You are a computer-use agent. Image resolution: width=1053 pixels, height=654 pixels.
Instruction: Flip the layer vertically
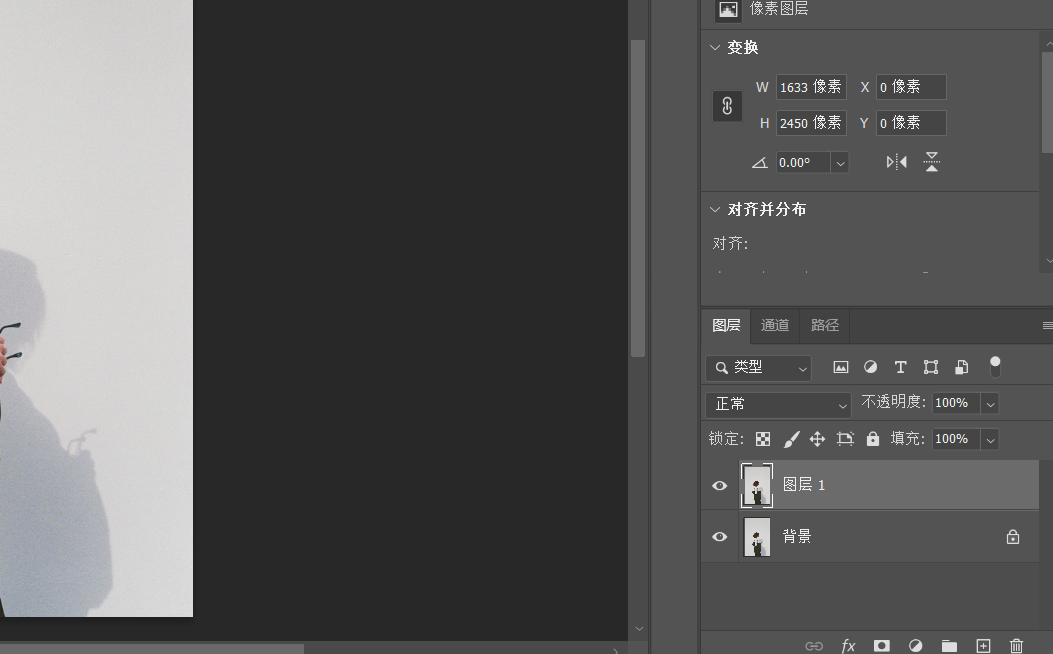931,162
